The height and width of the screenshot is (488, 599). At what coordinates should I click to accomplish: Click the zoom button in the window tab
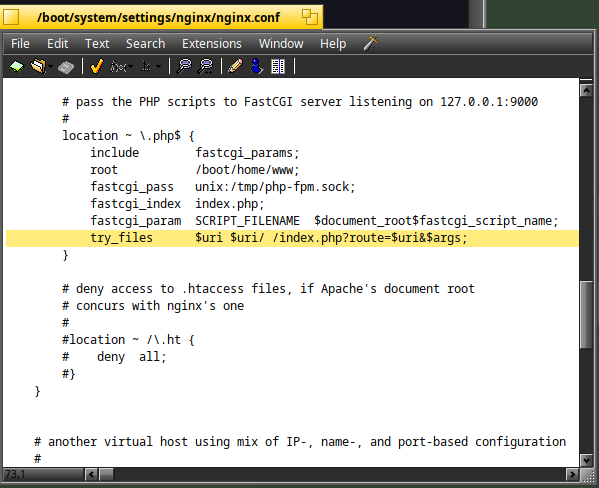(x=309, y=17)
